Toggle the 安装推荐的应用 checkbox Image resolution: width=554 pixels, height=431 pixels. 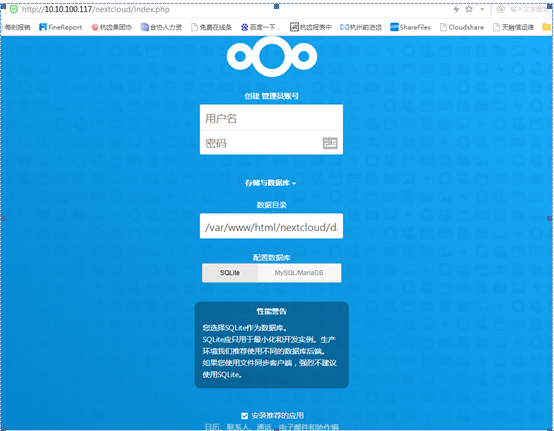pyautogui.click(x=244, y=416)
